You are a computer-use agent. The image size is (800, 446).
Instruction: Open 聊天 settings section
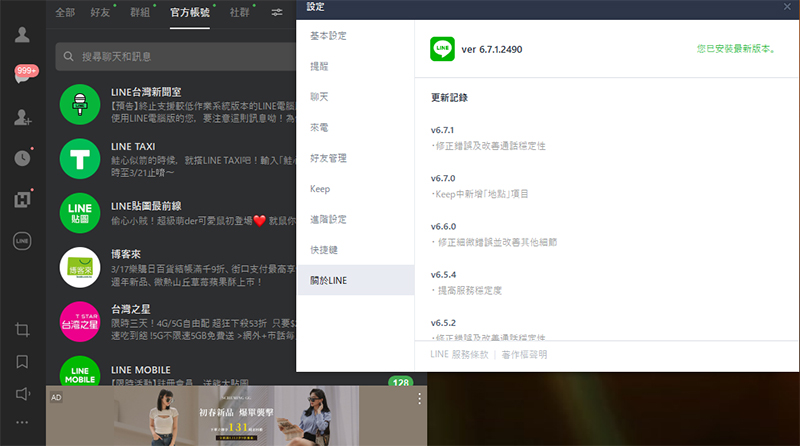tap(356, 97)
